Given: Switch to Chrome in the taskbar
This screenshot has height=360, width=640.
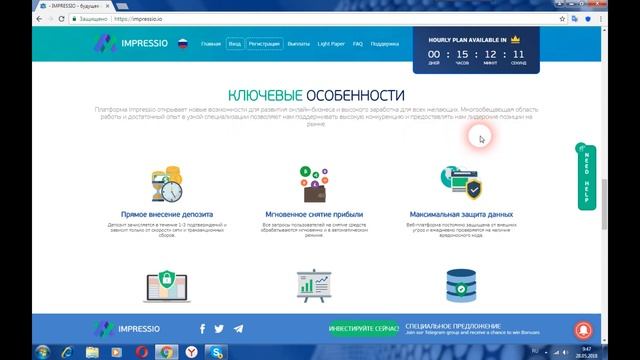Looking at the screenshot, I should tap(167, 352).
